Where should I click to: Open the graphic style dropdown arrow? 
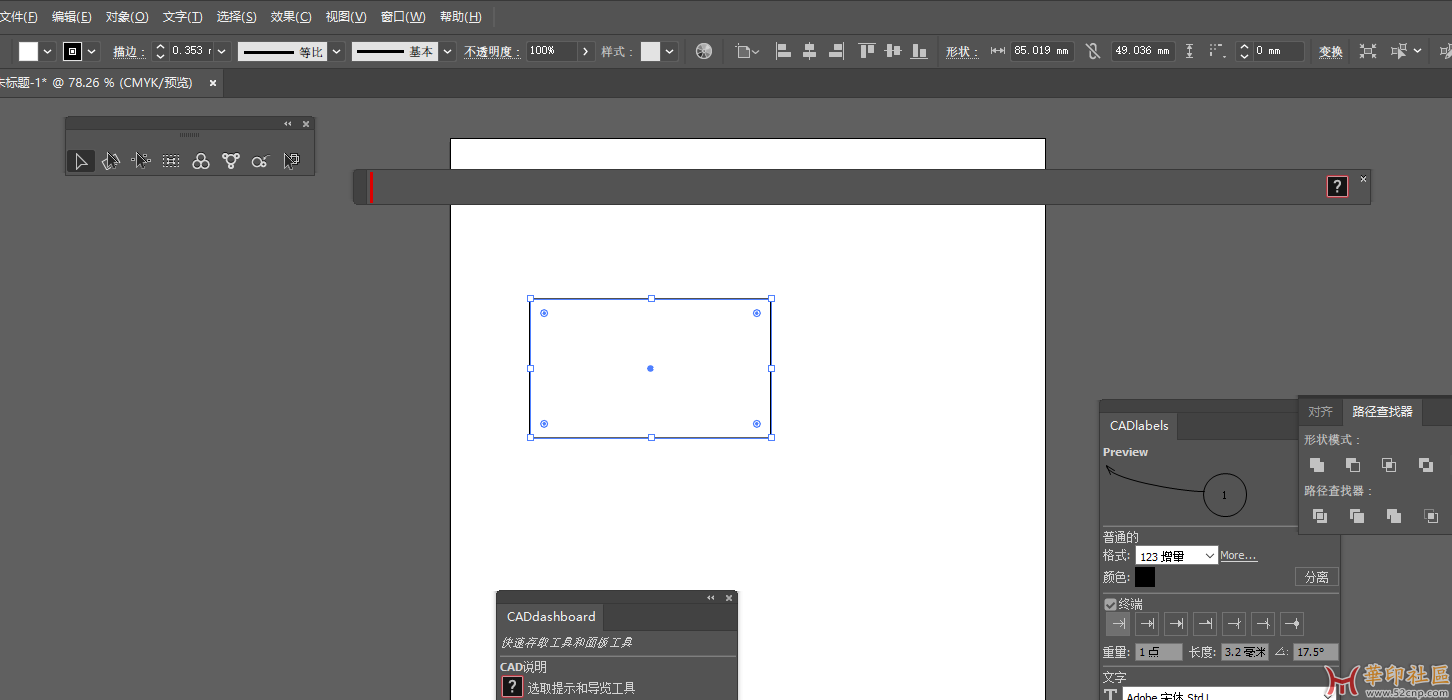point(670,51)
